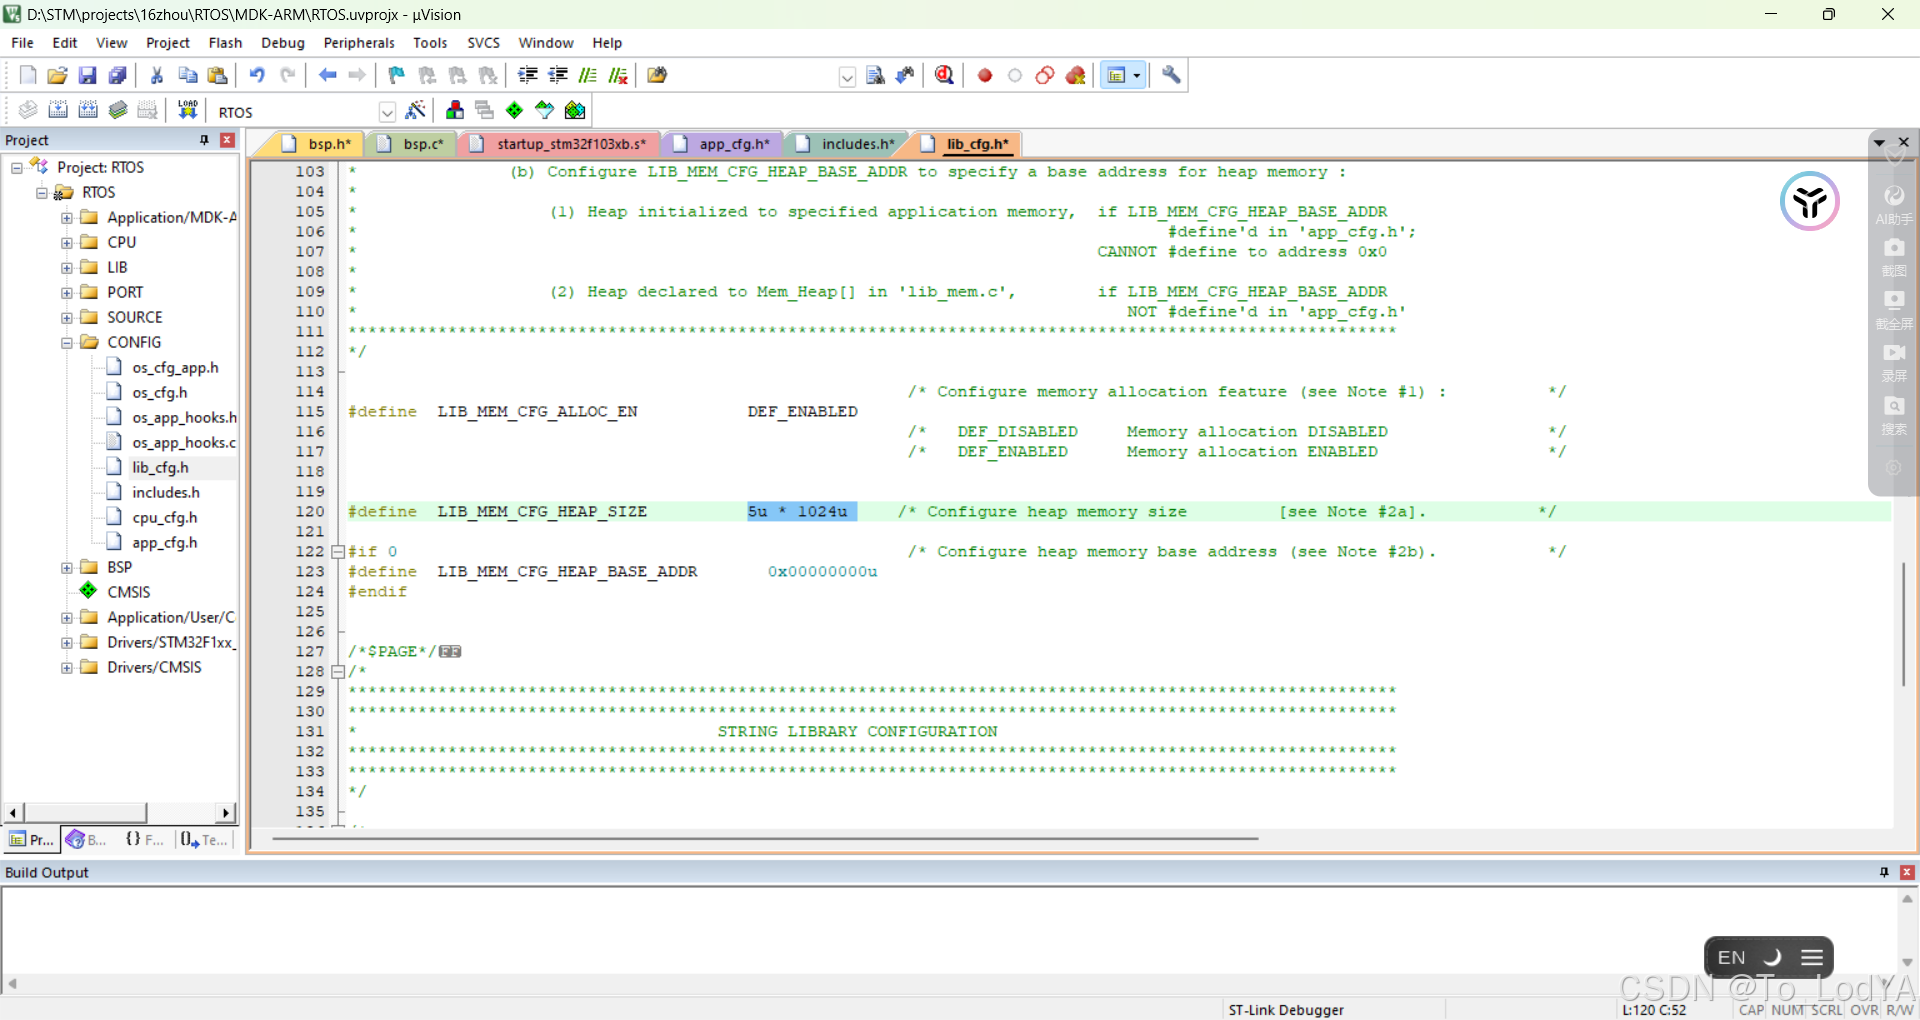Switch to the includes.h* tab
Screen dimensions: 1920x1020
click(x=848, y=144)
